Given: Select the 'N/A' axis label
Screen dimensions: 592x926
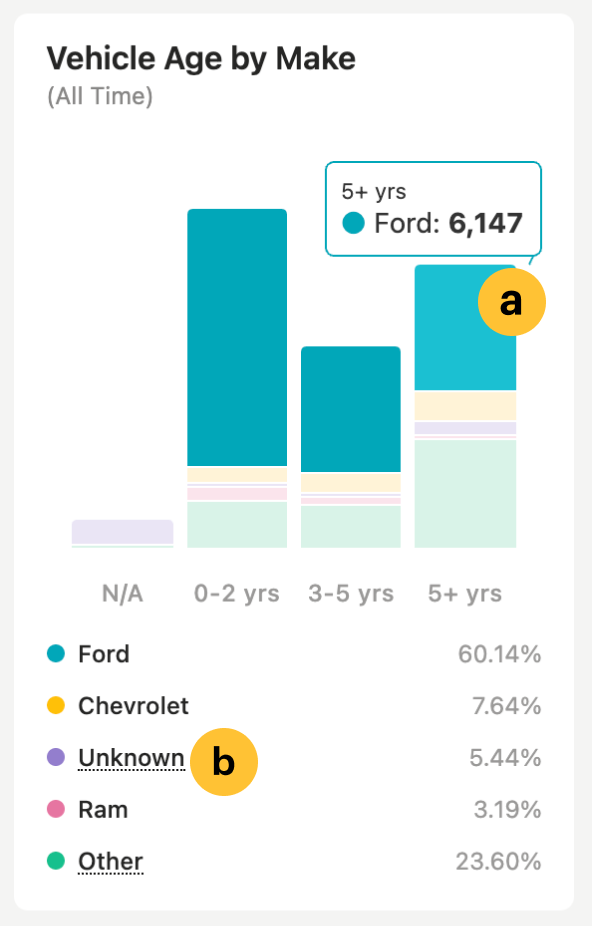Looking at the screenshot, I should click(x=123, y=593).
